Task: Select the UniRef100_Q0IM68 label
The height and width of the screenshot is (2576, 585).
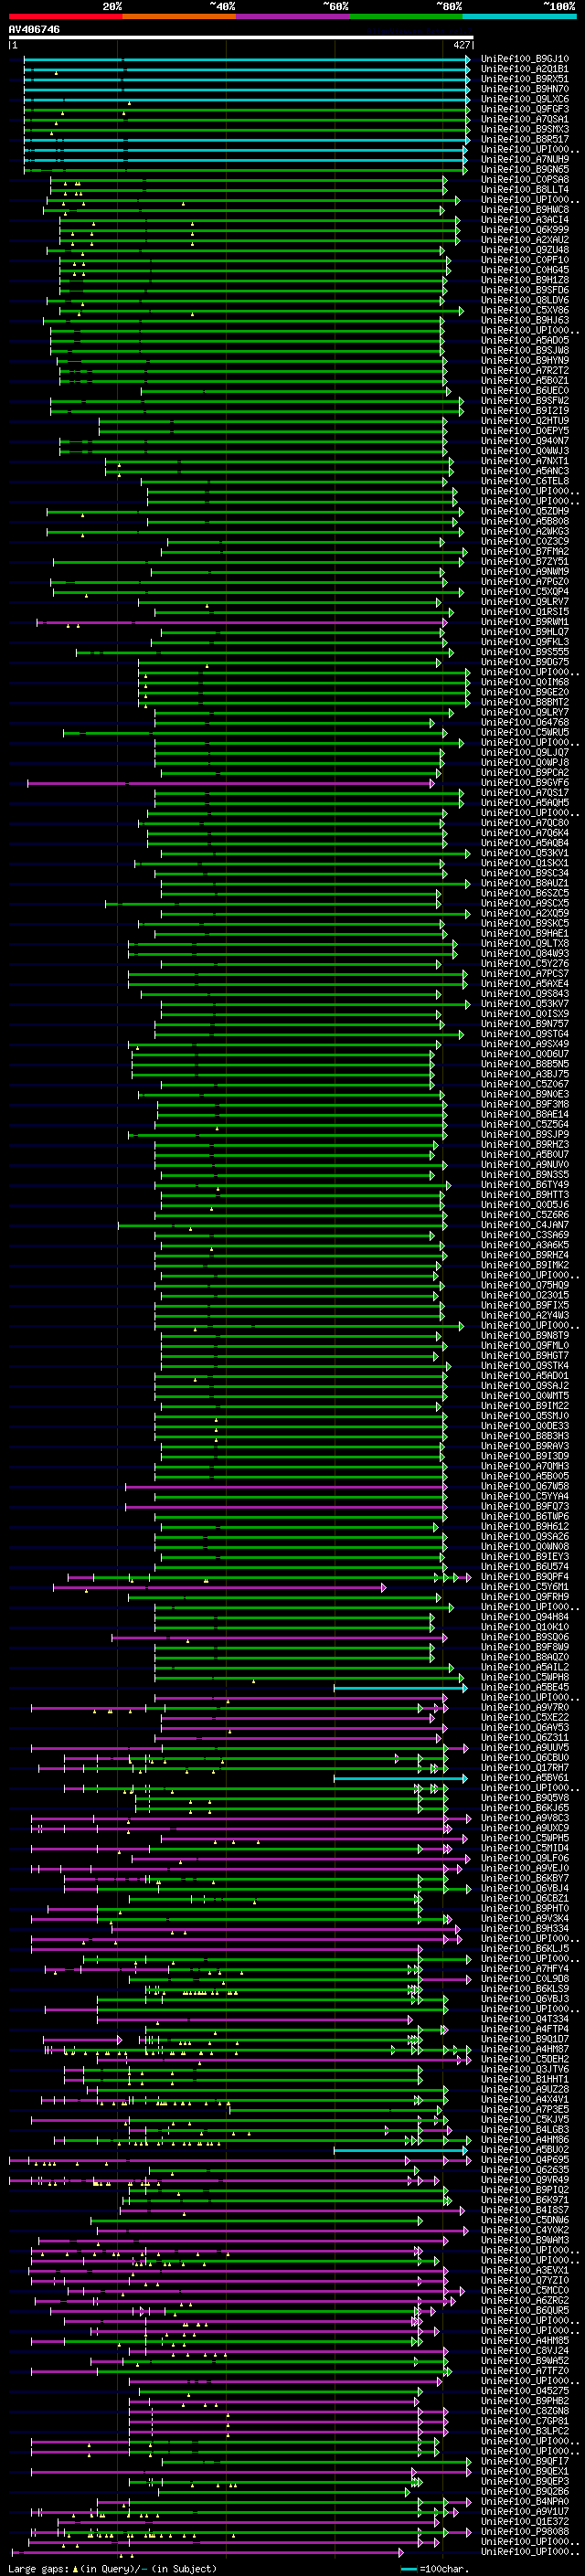Action: click(524, 682)
